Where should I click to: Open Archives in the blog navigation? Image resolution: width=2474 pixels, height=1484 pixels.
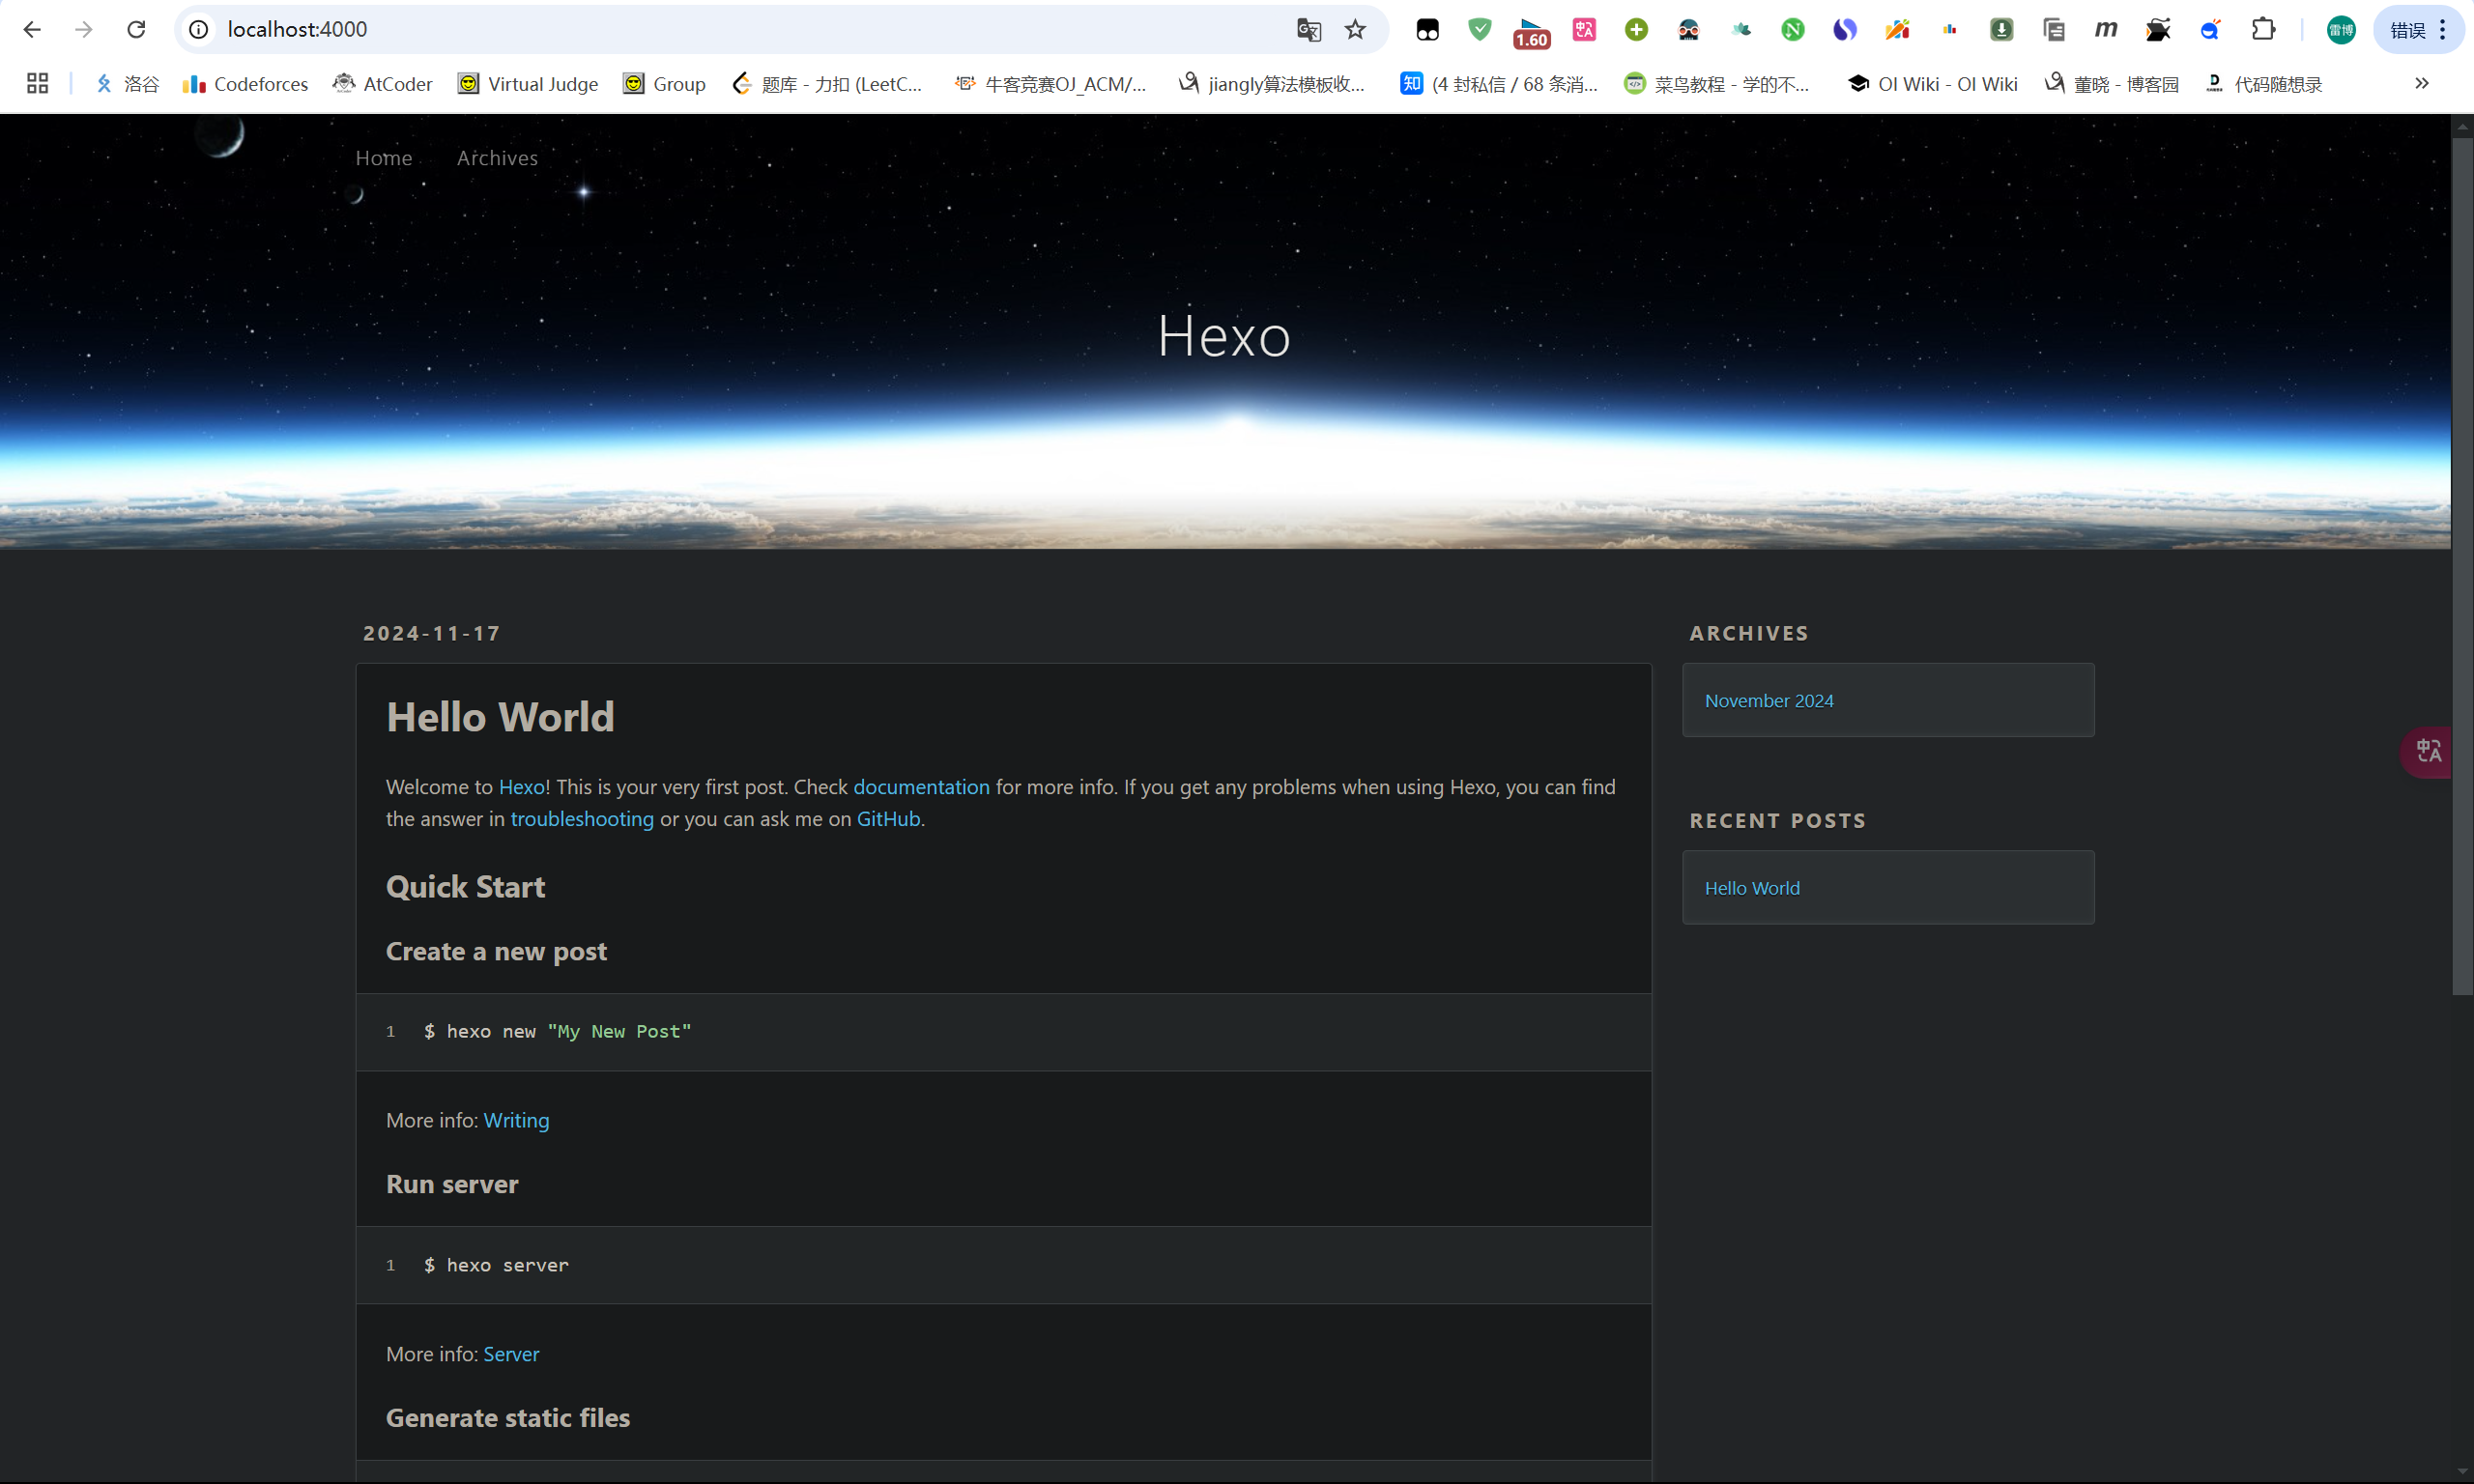(x=497, y=158)
